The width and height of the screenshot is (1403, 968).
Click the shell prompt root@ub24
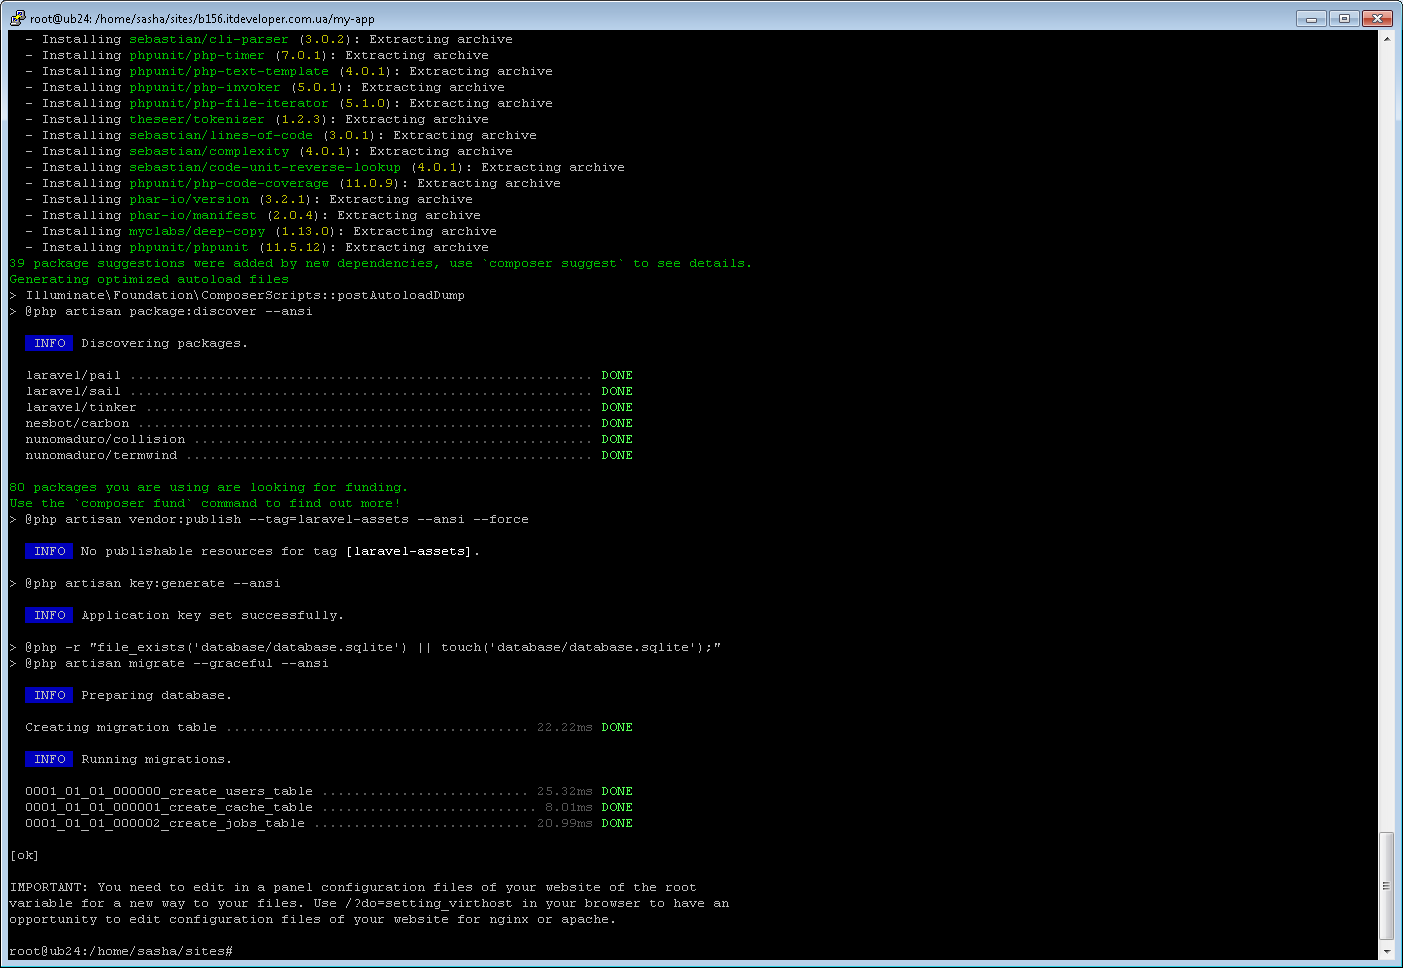[x=55, y=951]
